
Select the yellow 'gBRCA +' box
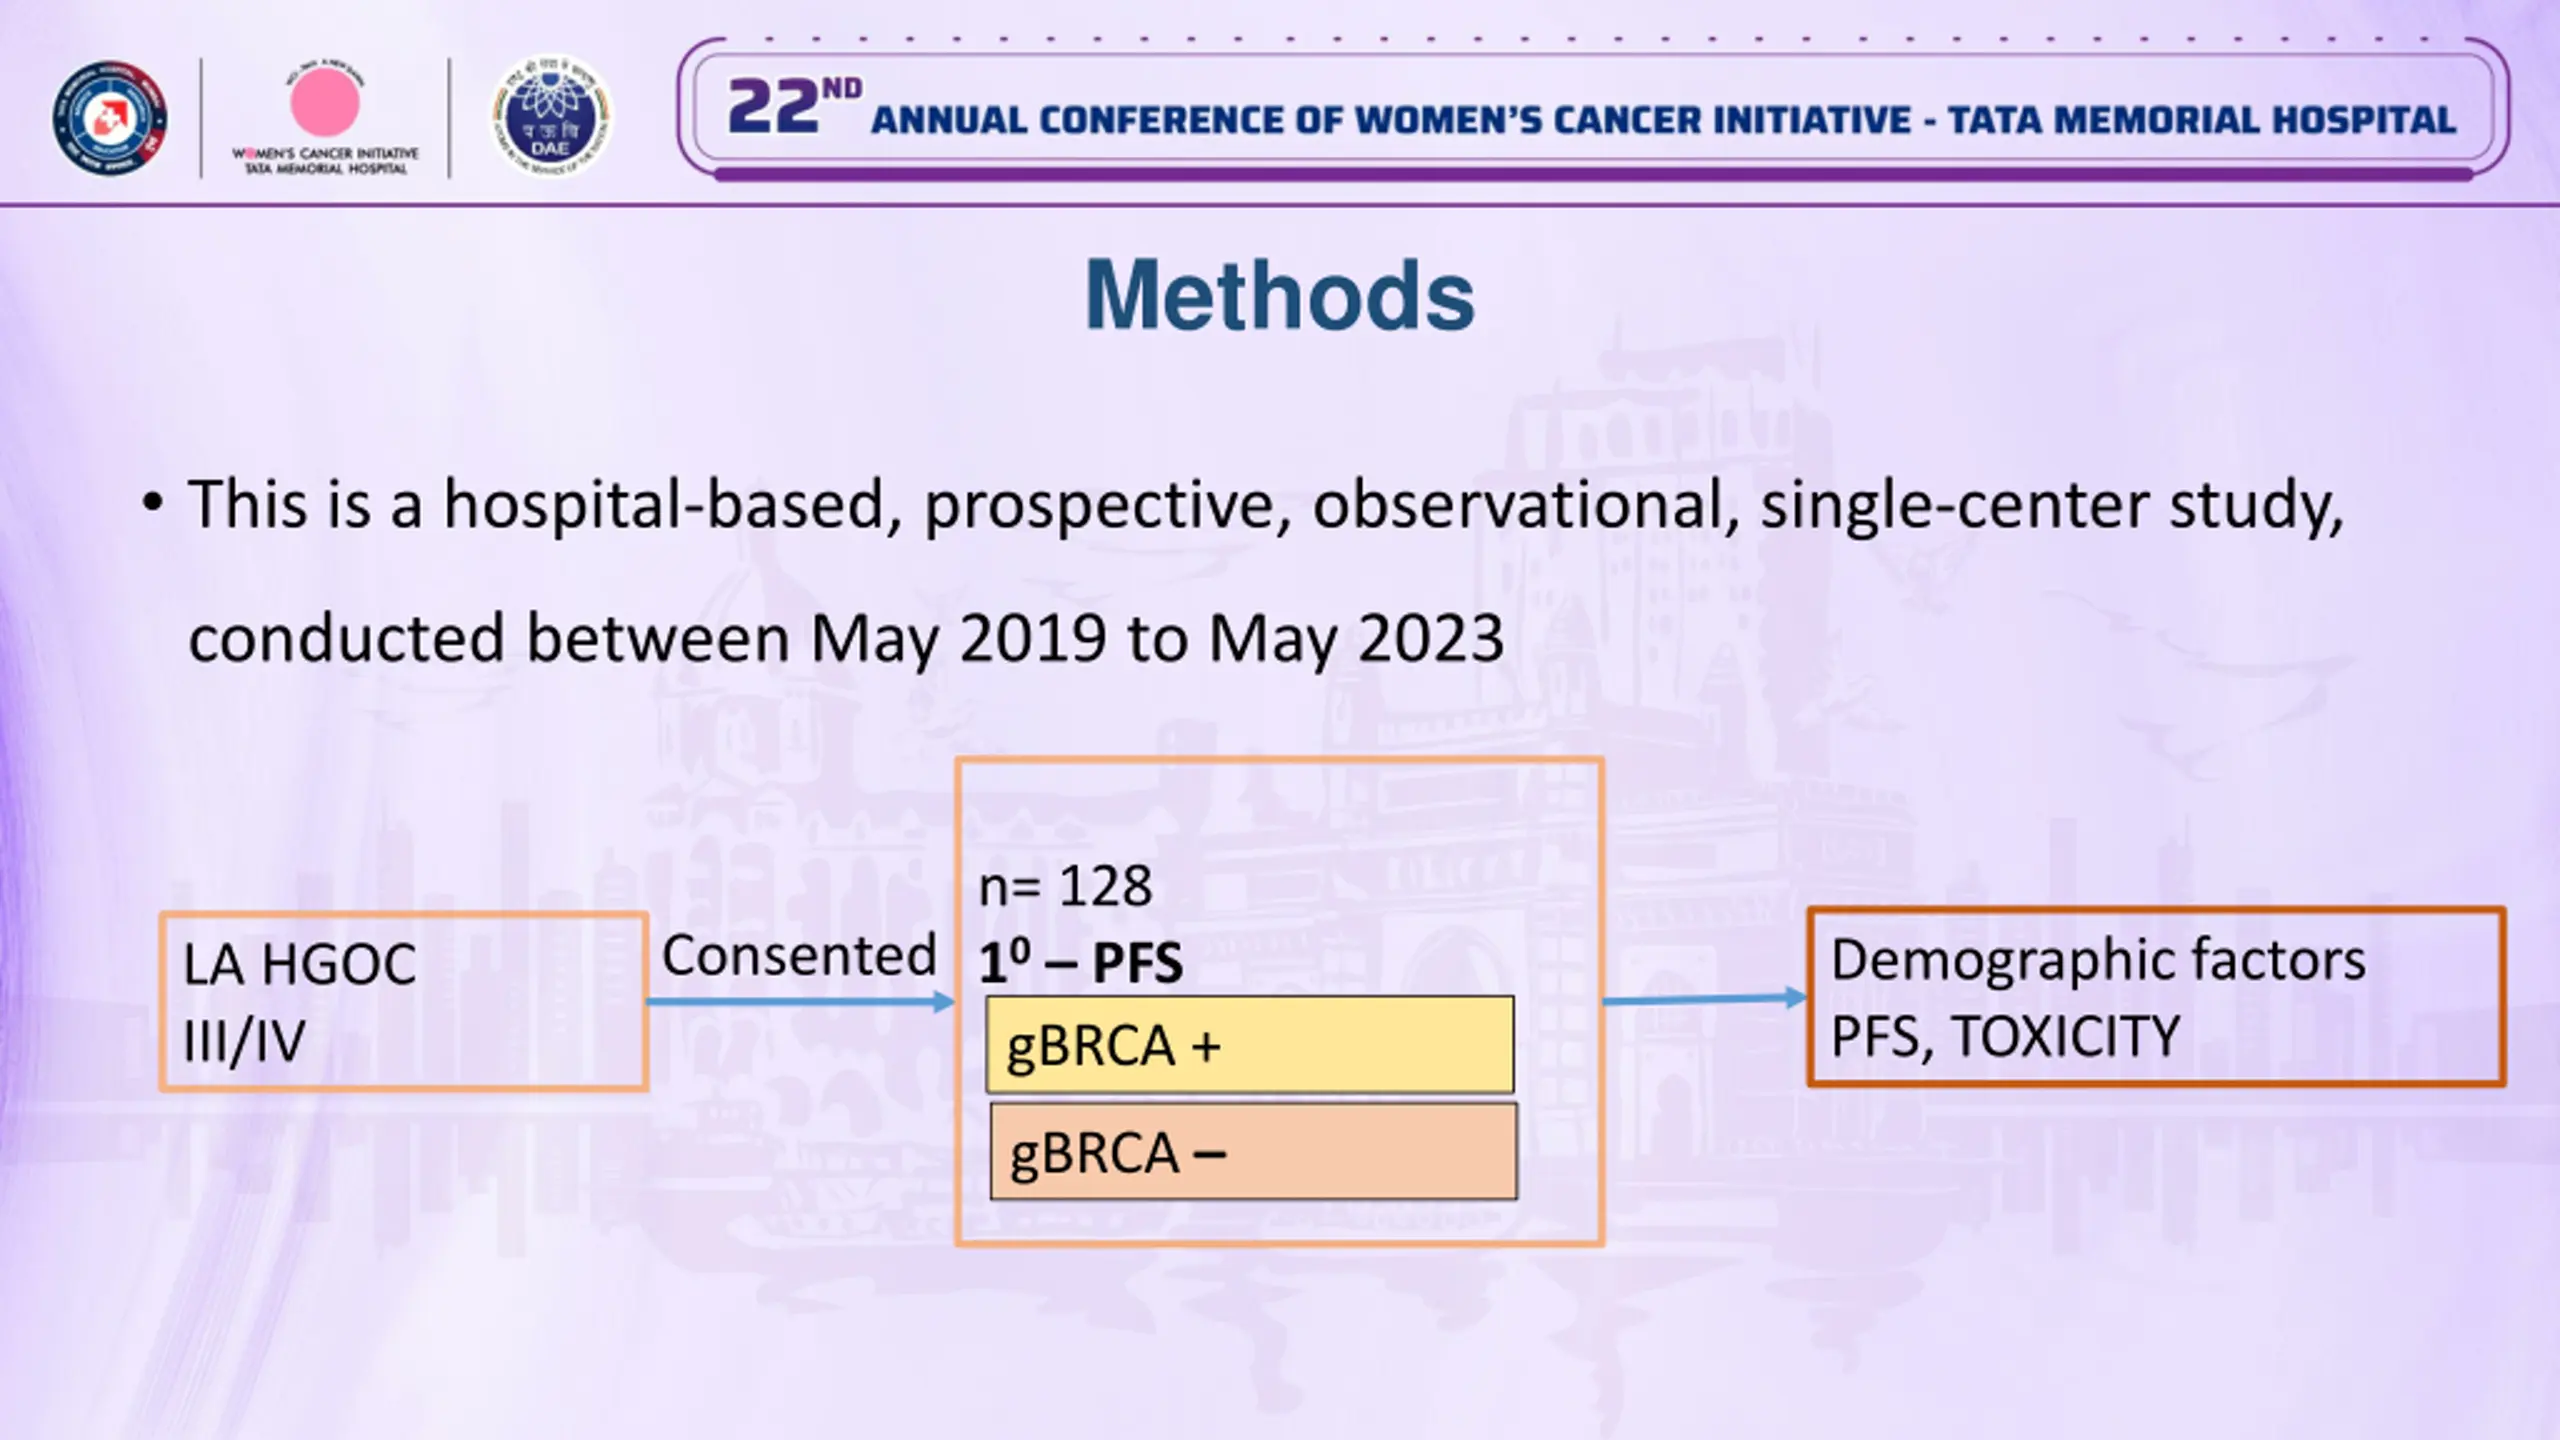[x=1250, y=1045]
